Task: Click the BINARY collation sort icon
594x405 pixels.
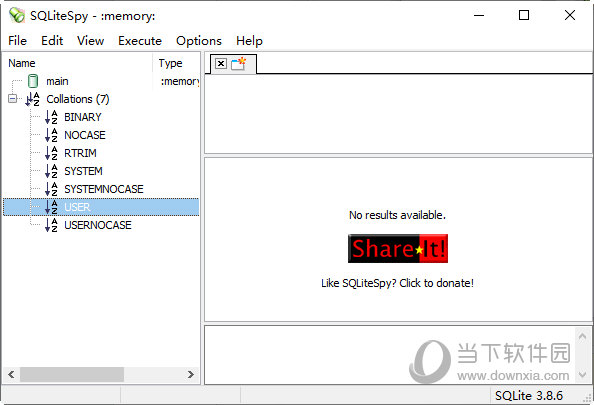Action: (51, 117)
